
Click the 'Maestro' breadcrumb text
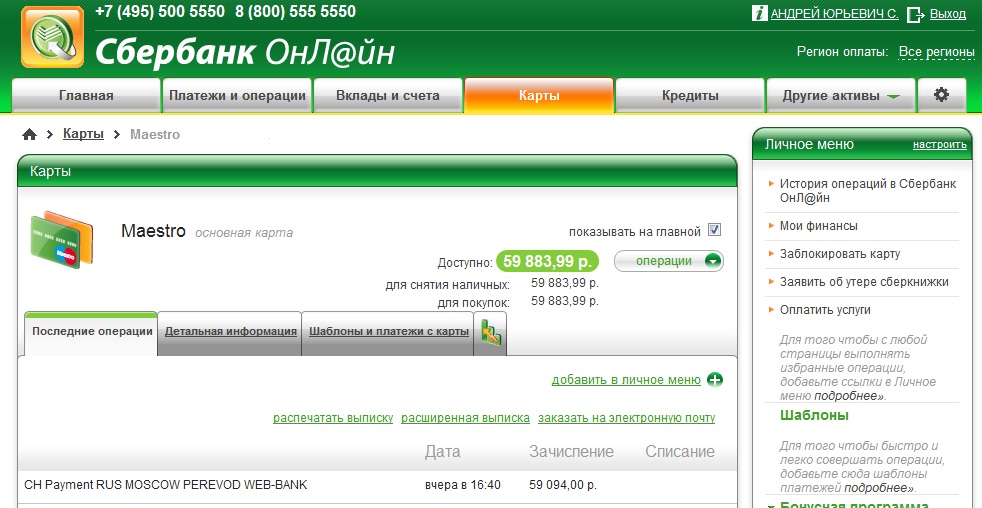[155, 134]
